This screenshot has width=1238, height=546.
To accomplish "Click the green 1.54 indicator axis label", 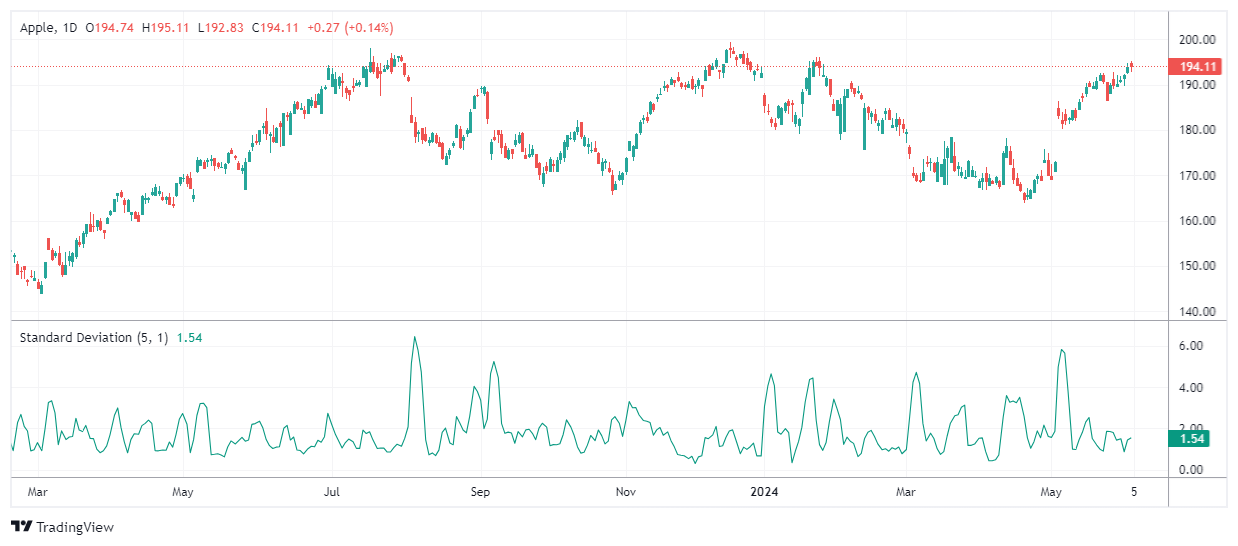I will (1189, 438).
